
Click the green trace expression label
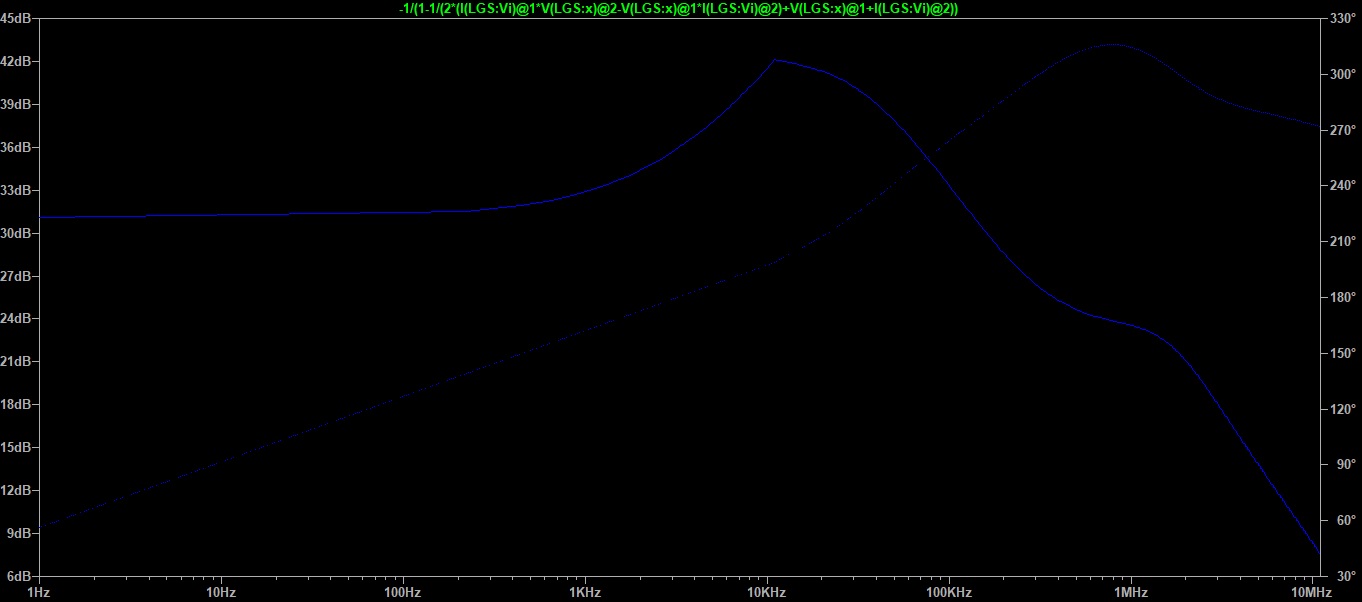pyautogui.click(x=679, y=8)
